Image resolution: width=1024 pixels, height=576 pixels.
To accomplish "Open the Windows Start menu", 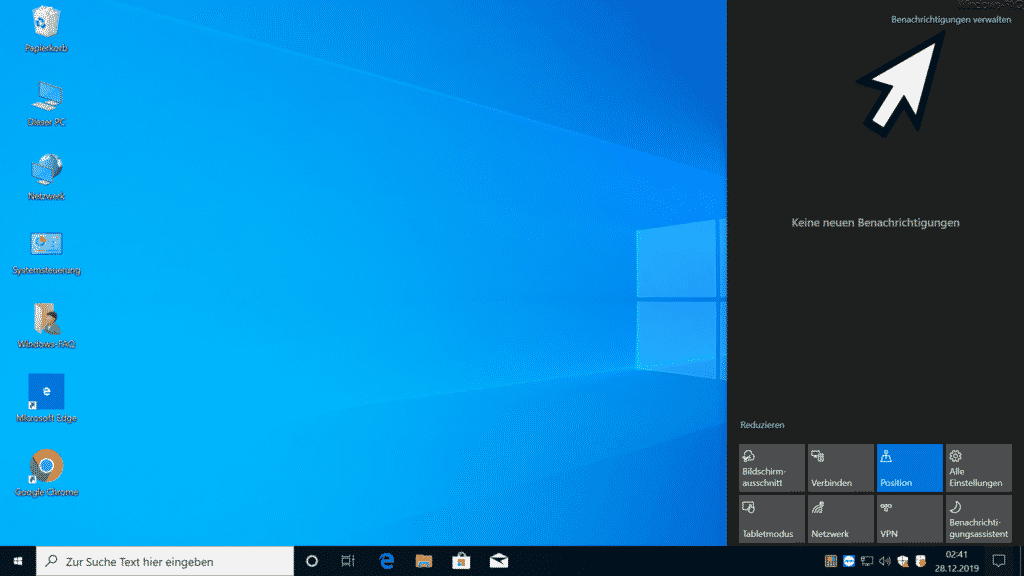I will click(18, 561).
